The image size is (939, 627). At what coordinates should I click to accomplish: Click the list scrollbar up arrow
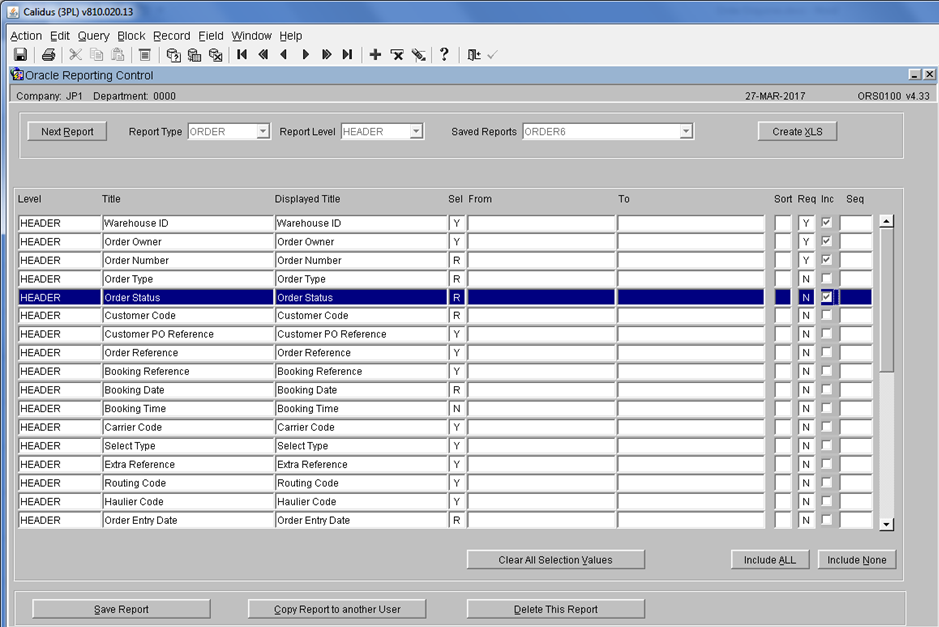[x=886, y=222]
